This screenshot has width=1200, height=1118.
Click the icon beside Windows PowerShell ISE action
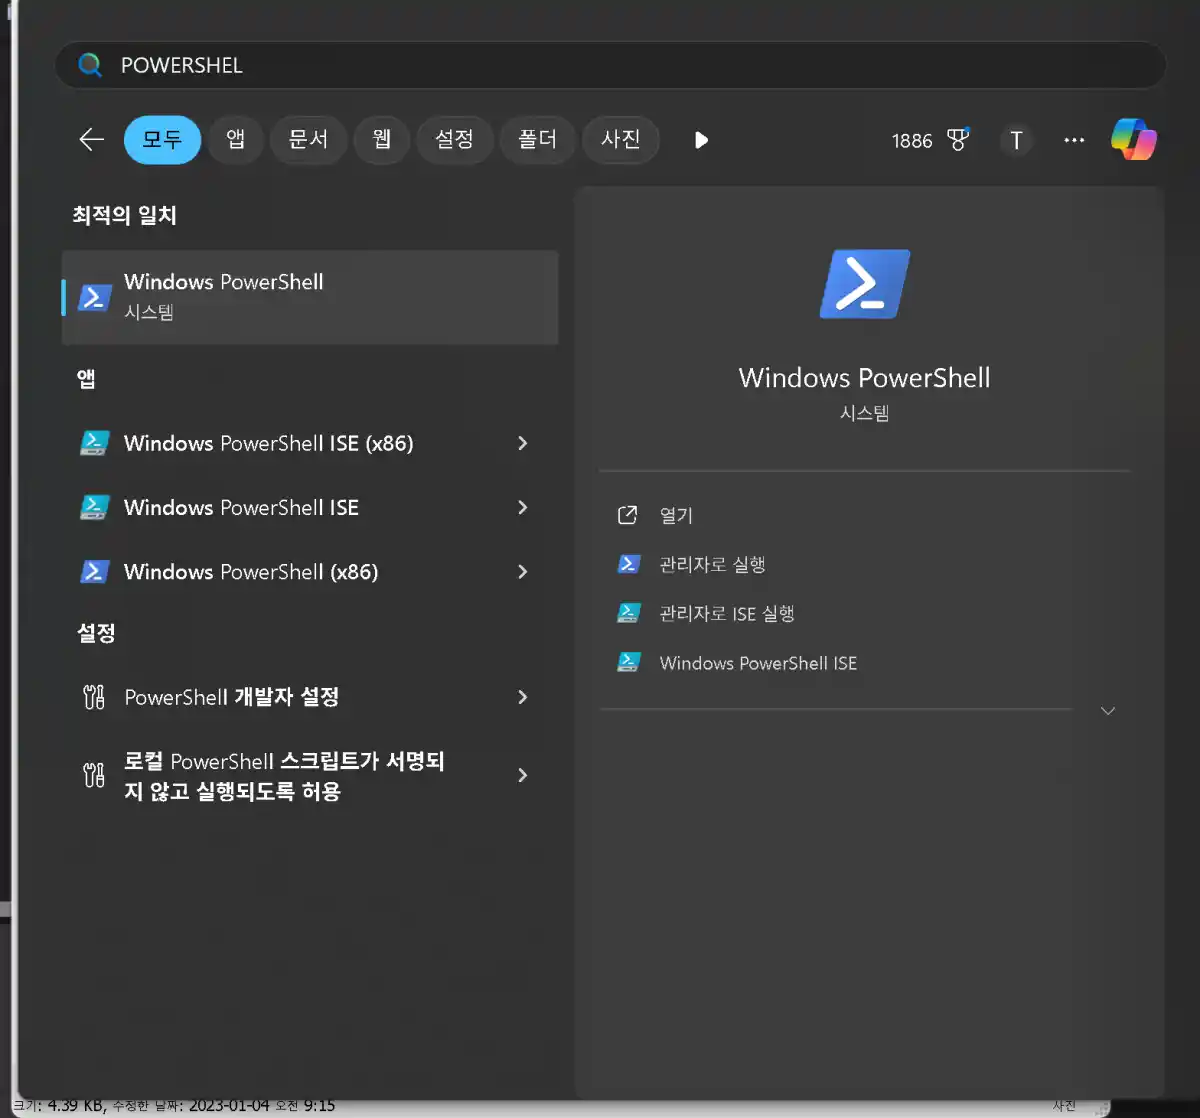[628, 662]
